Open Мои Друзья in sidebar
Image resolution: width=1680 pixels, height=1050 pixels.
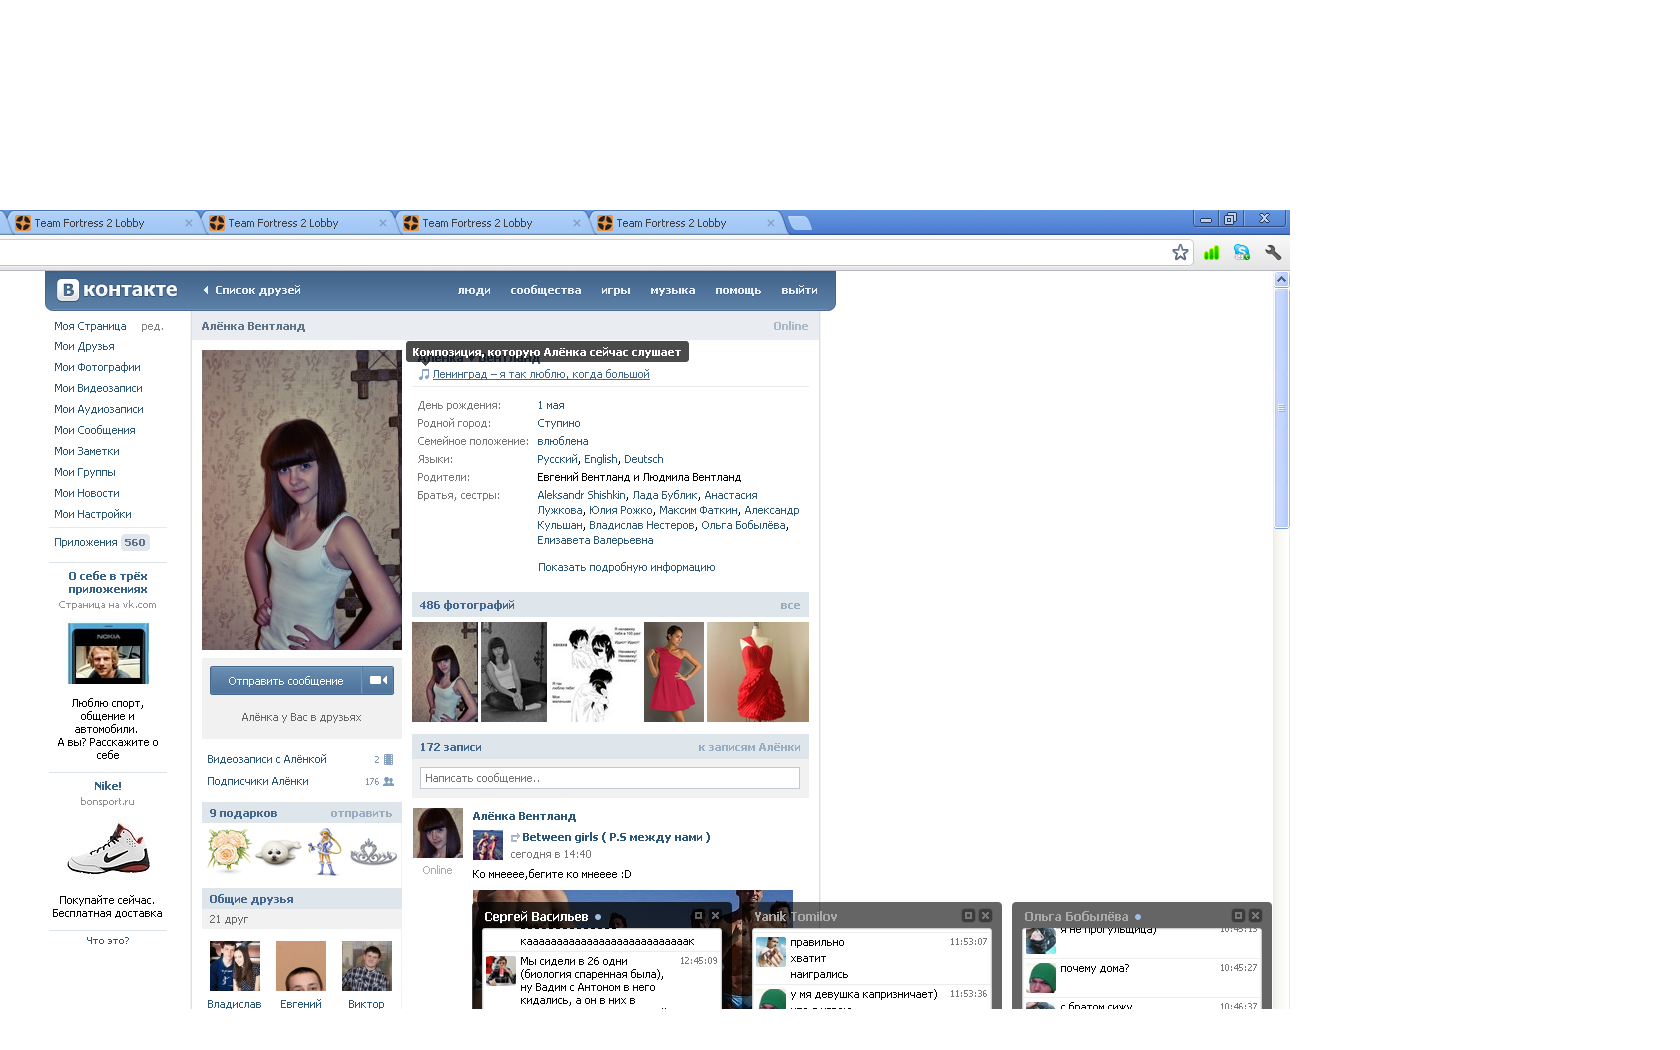pyautogui.click(x=84, y=346)
